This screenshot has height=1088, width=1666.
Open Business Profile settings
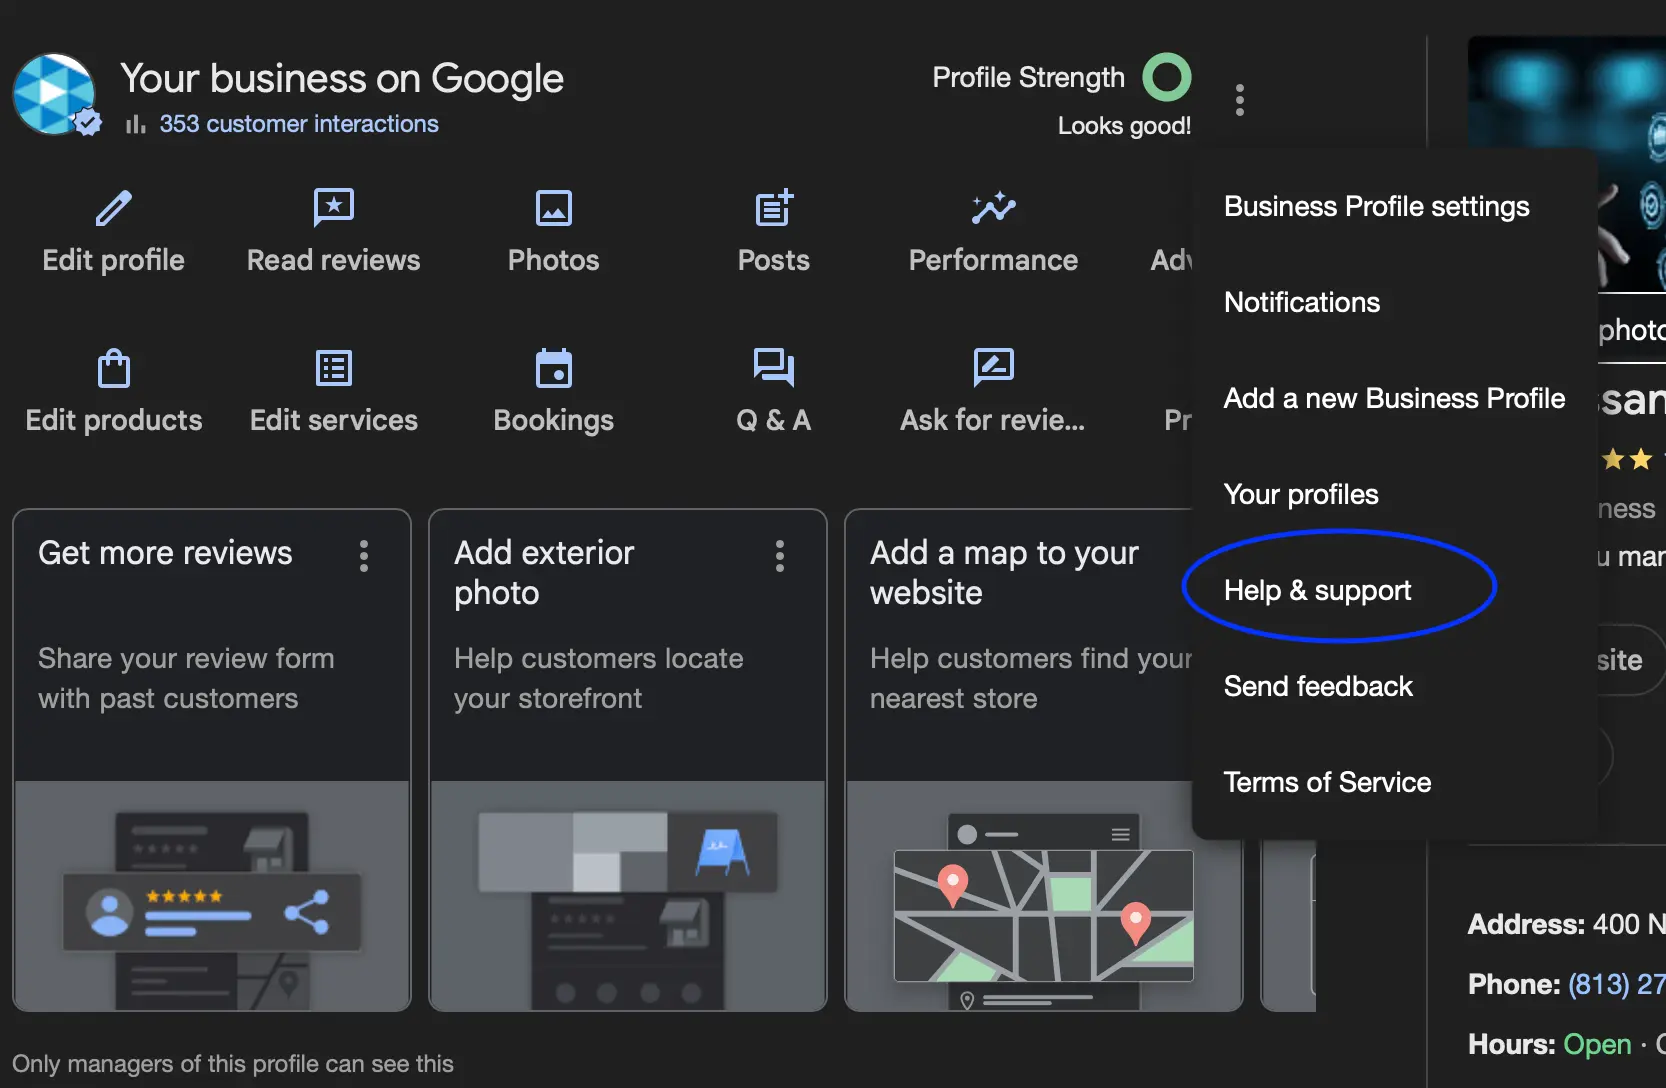(x=1376, y=206)
